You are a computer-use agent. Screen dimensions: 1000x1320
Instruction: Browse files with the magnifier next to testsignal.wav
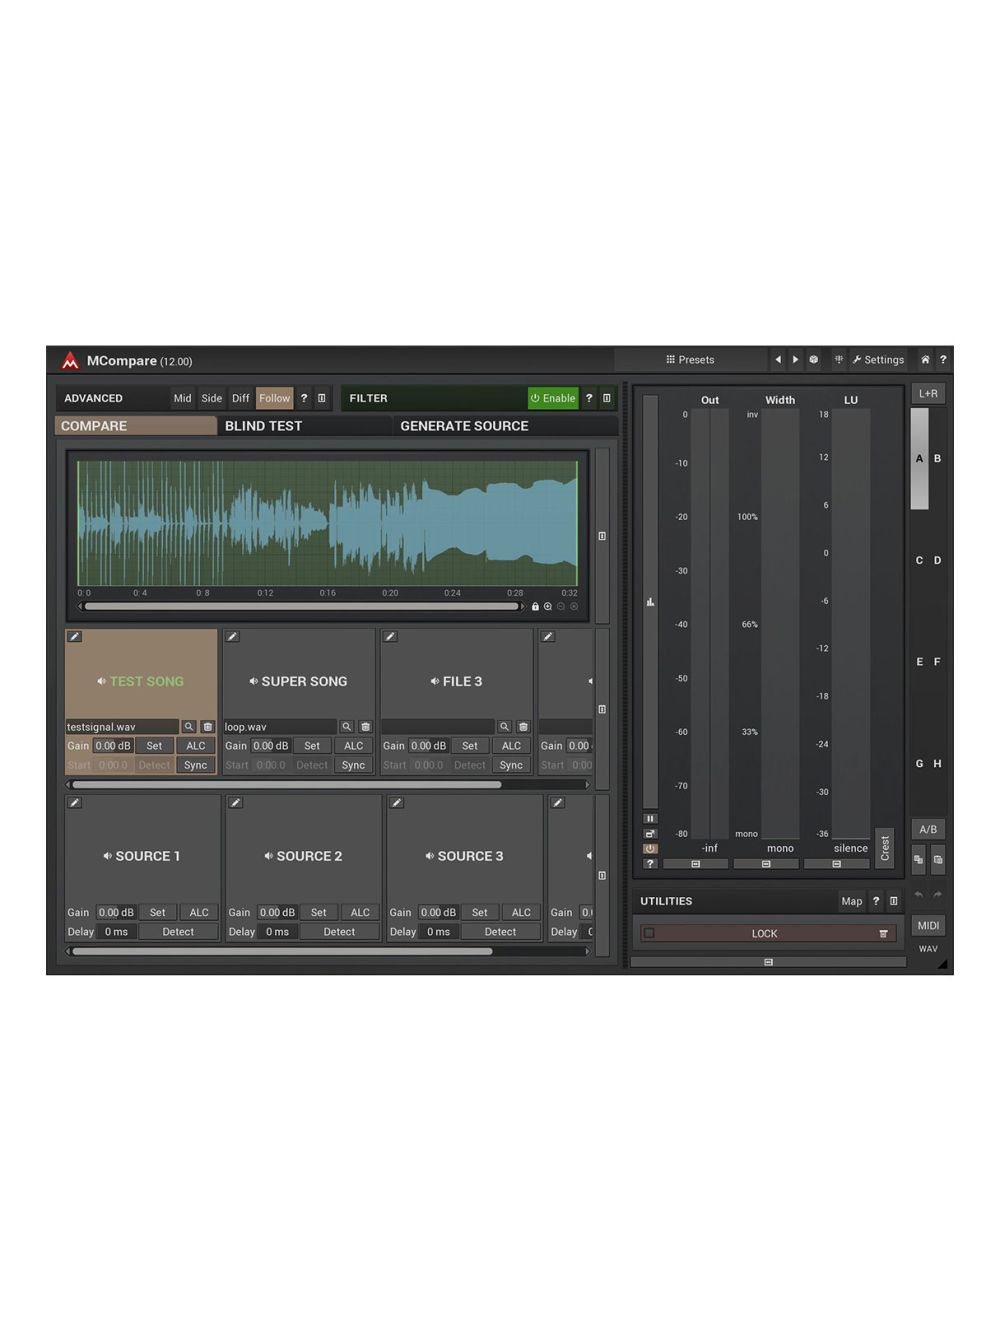[189, 726]
